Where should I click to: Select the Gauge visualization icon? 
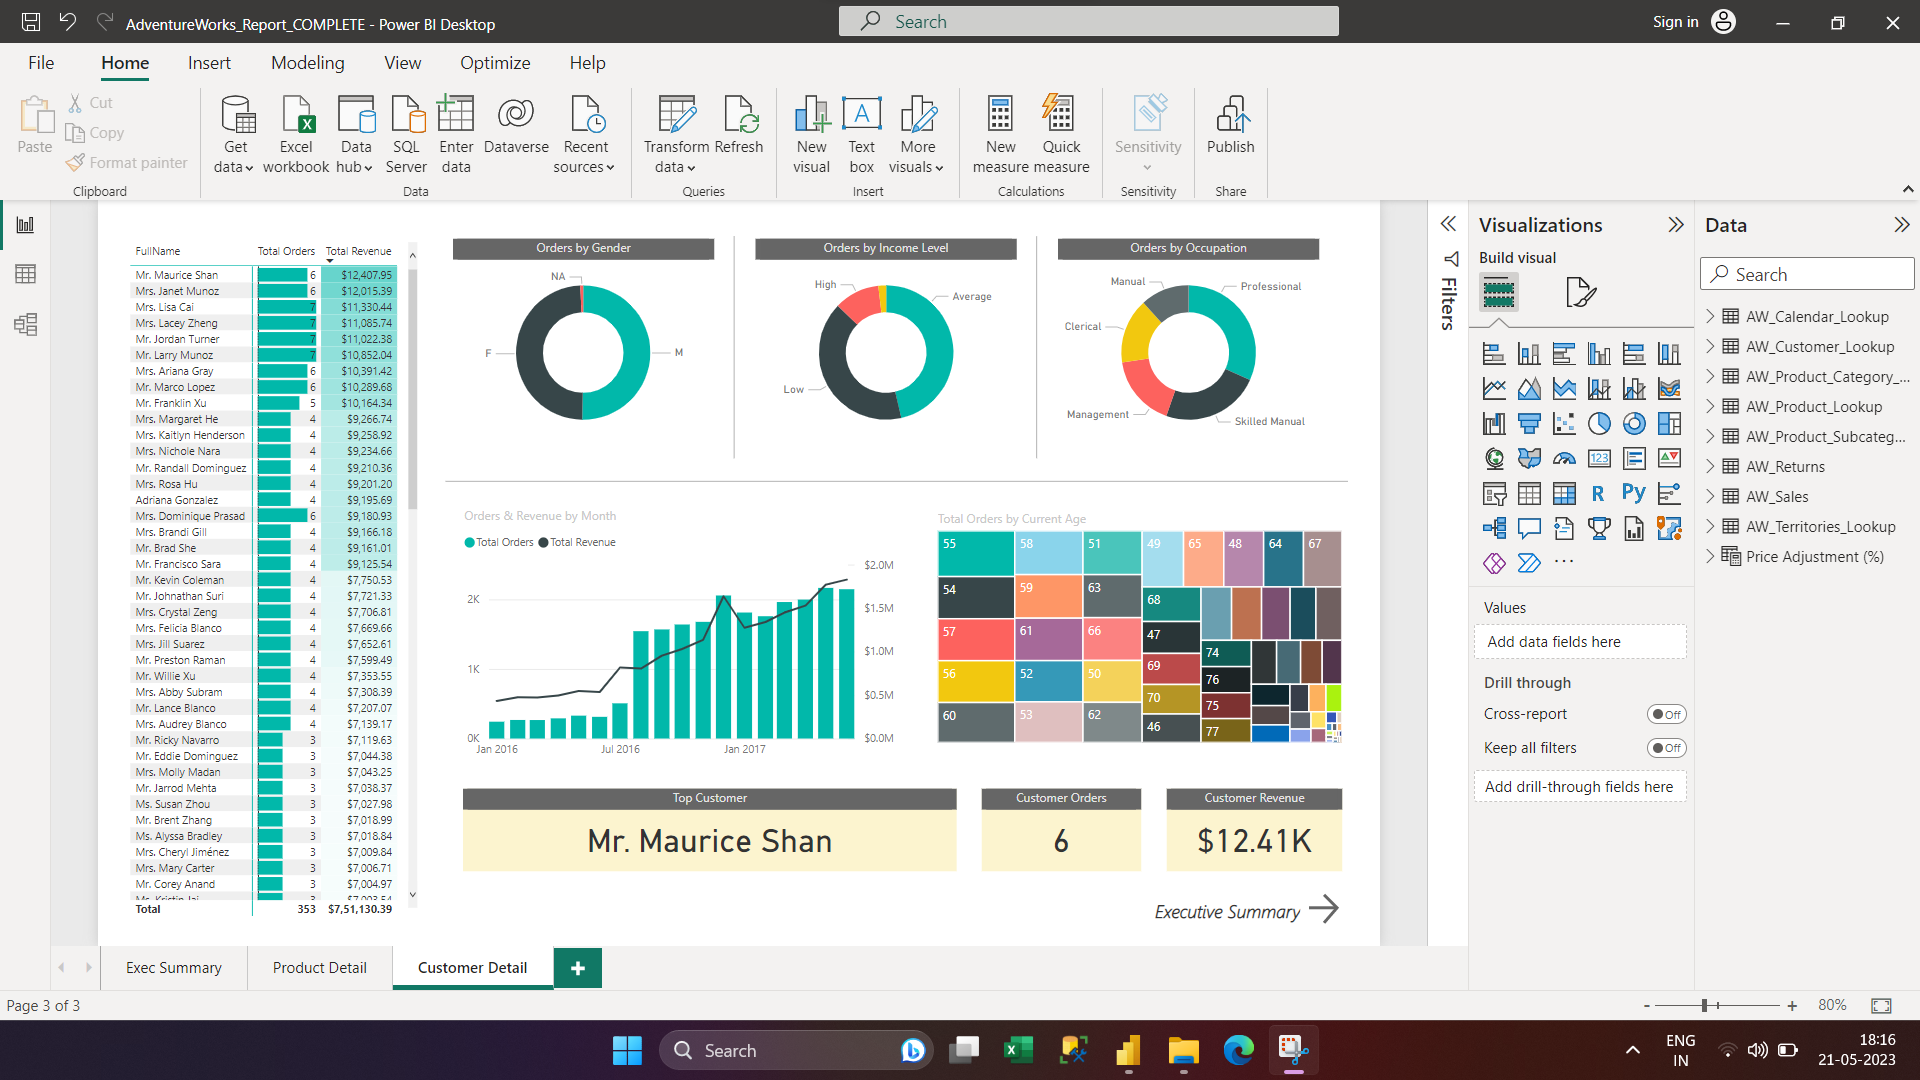click(1564, 459)
